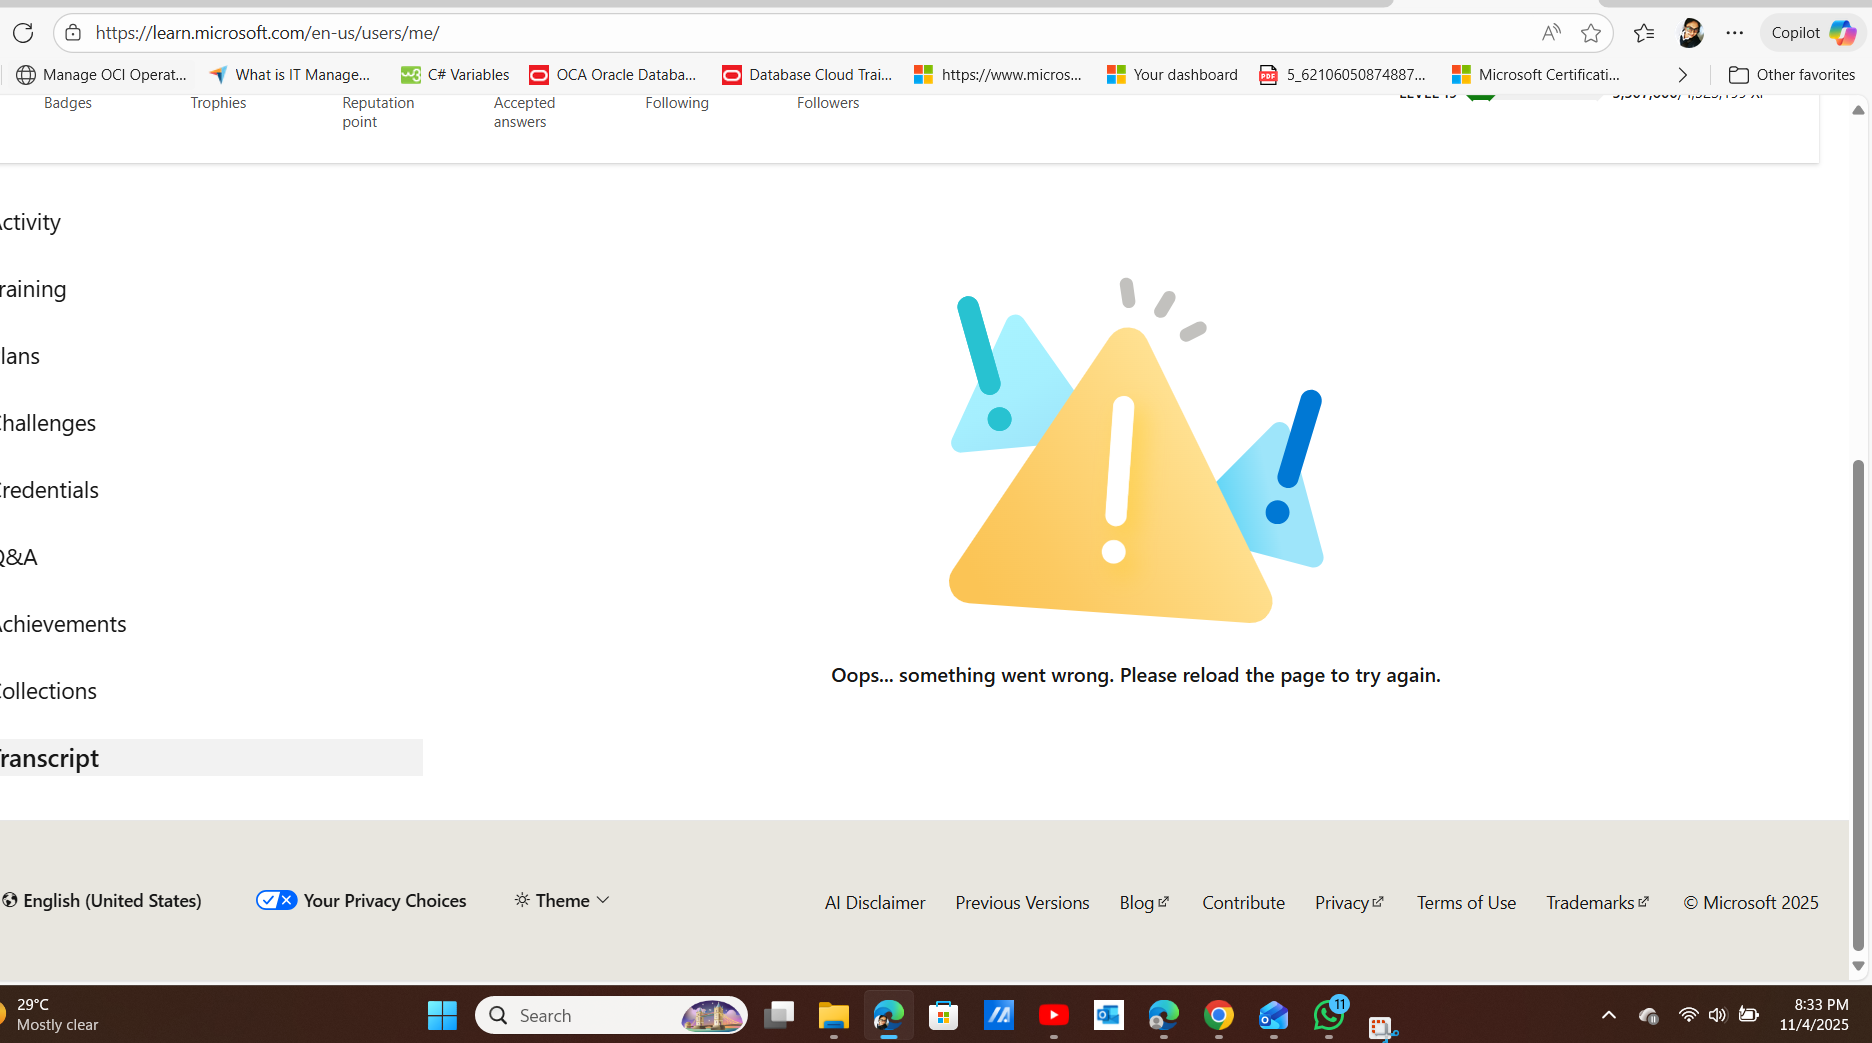Open the Manage OCI Operat... bookmark
The height and width of the screenshot is (1043, 1872).
(102, 75)
